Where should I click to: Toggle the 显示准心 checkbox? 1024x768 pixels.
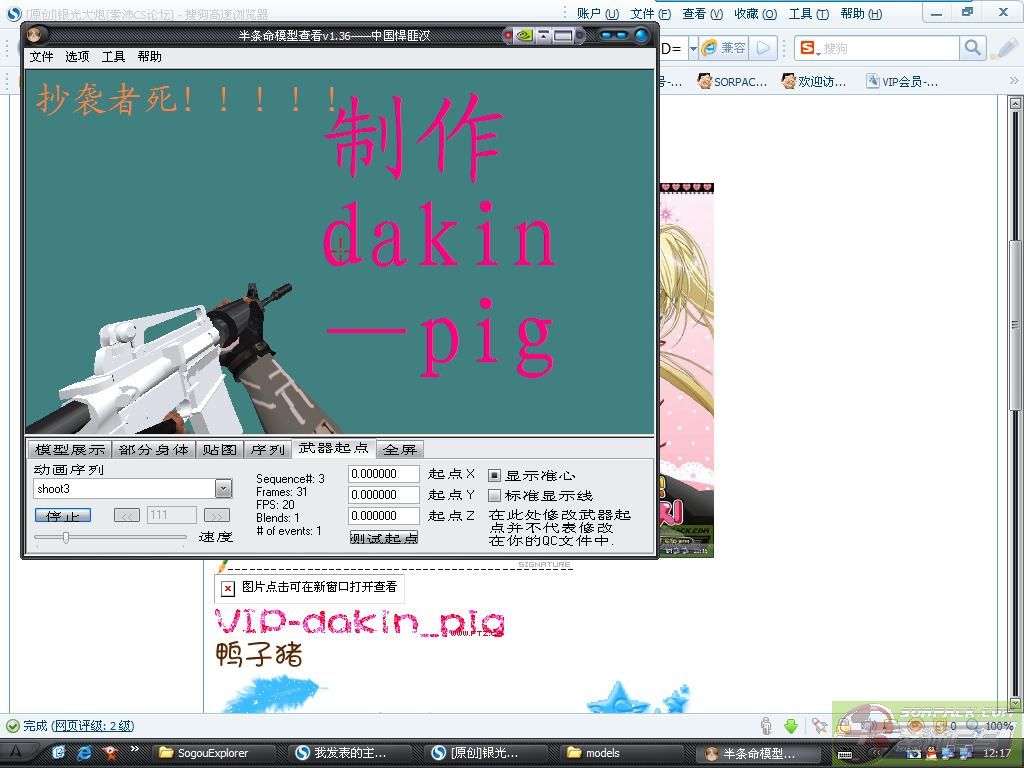tap(494, 475)
